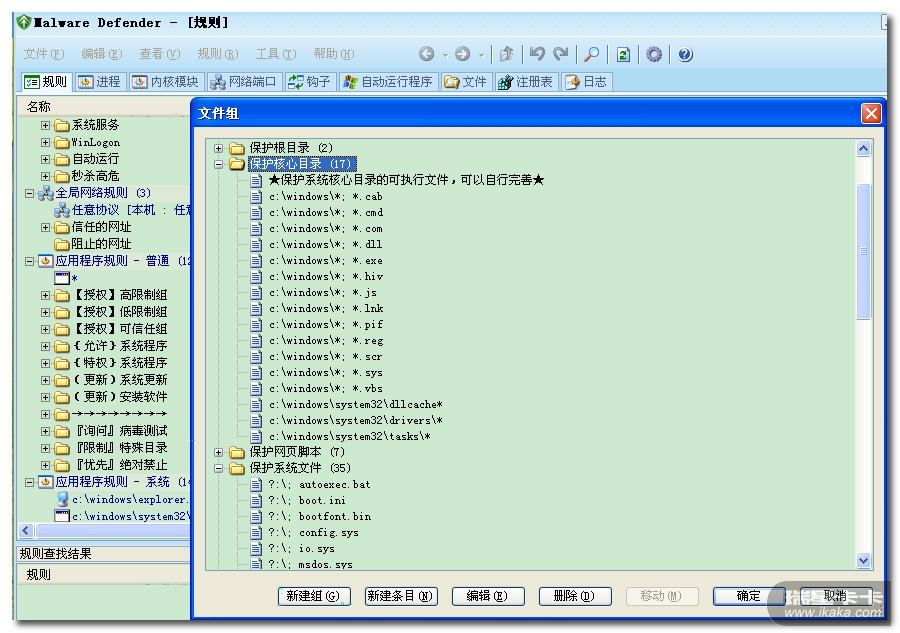The width and height of the screenshot is (900, 633).
Task: Click the blue help question icon
Action: pyautogui.click(x=685, y=55)
